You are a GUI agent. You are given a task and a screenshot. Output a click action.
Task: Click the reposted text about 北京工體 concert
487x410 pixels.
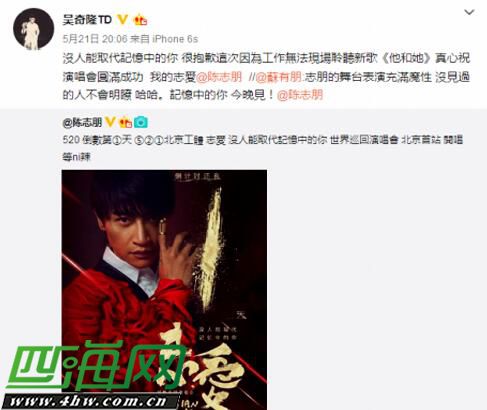pos(263,148)
